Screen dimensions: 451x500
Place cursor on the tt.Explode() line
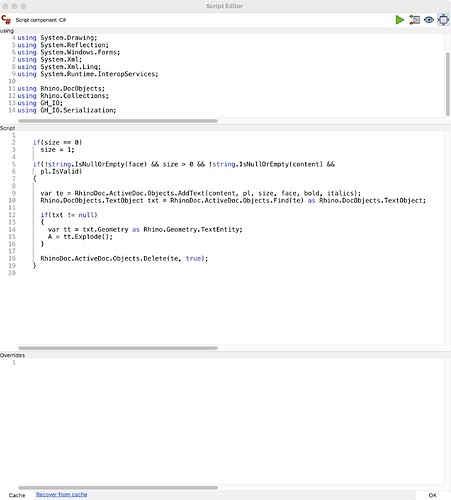pyautogui.click(x=80, y=237)
